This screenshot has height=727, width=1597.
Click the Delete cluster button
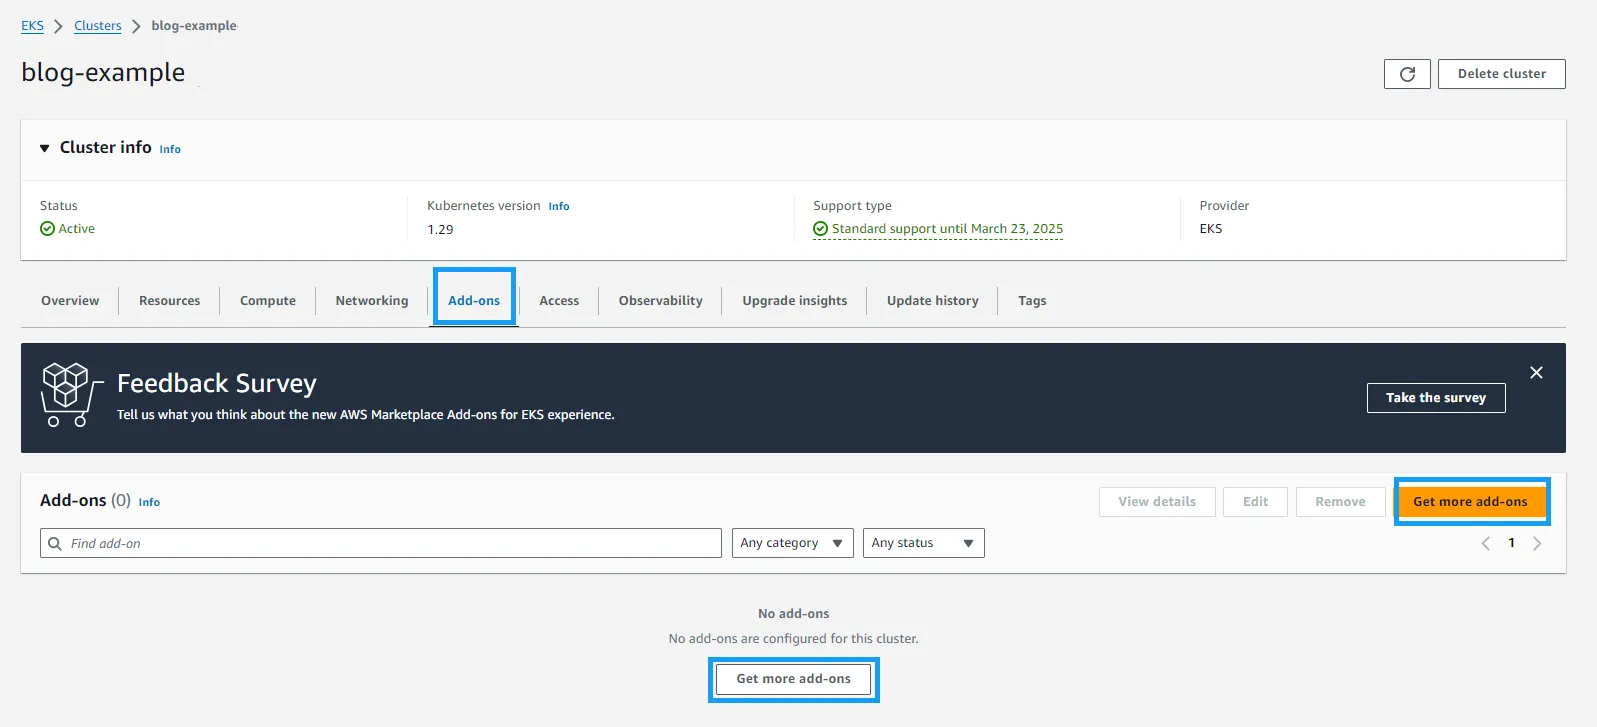1501,74
